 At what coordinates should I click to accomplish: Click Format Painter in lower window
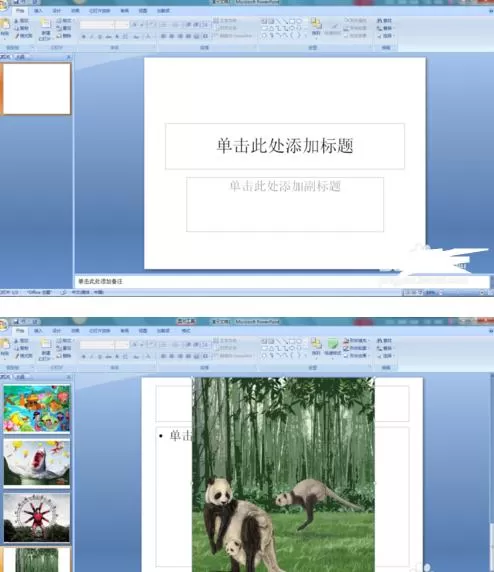coord(24,356)
